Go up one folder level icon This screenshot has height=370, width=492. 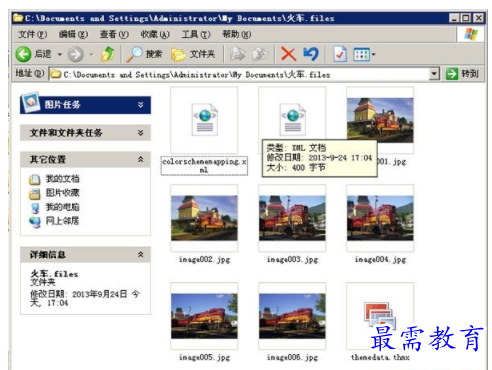coord(108,54)
